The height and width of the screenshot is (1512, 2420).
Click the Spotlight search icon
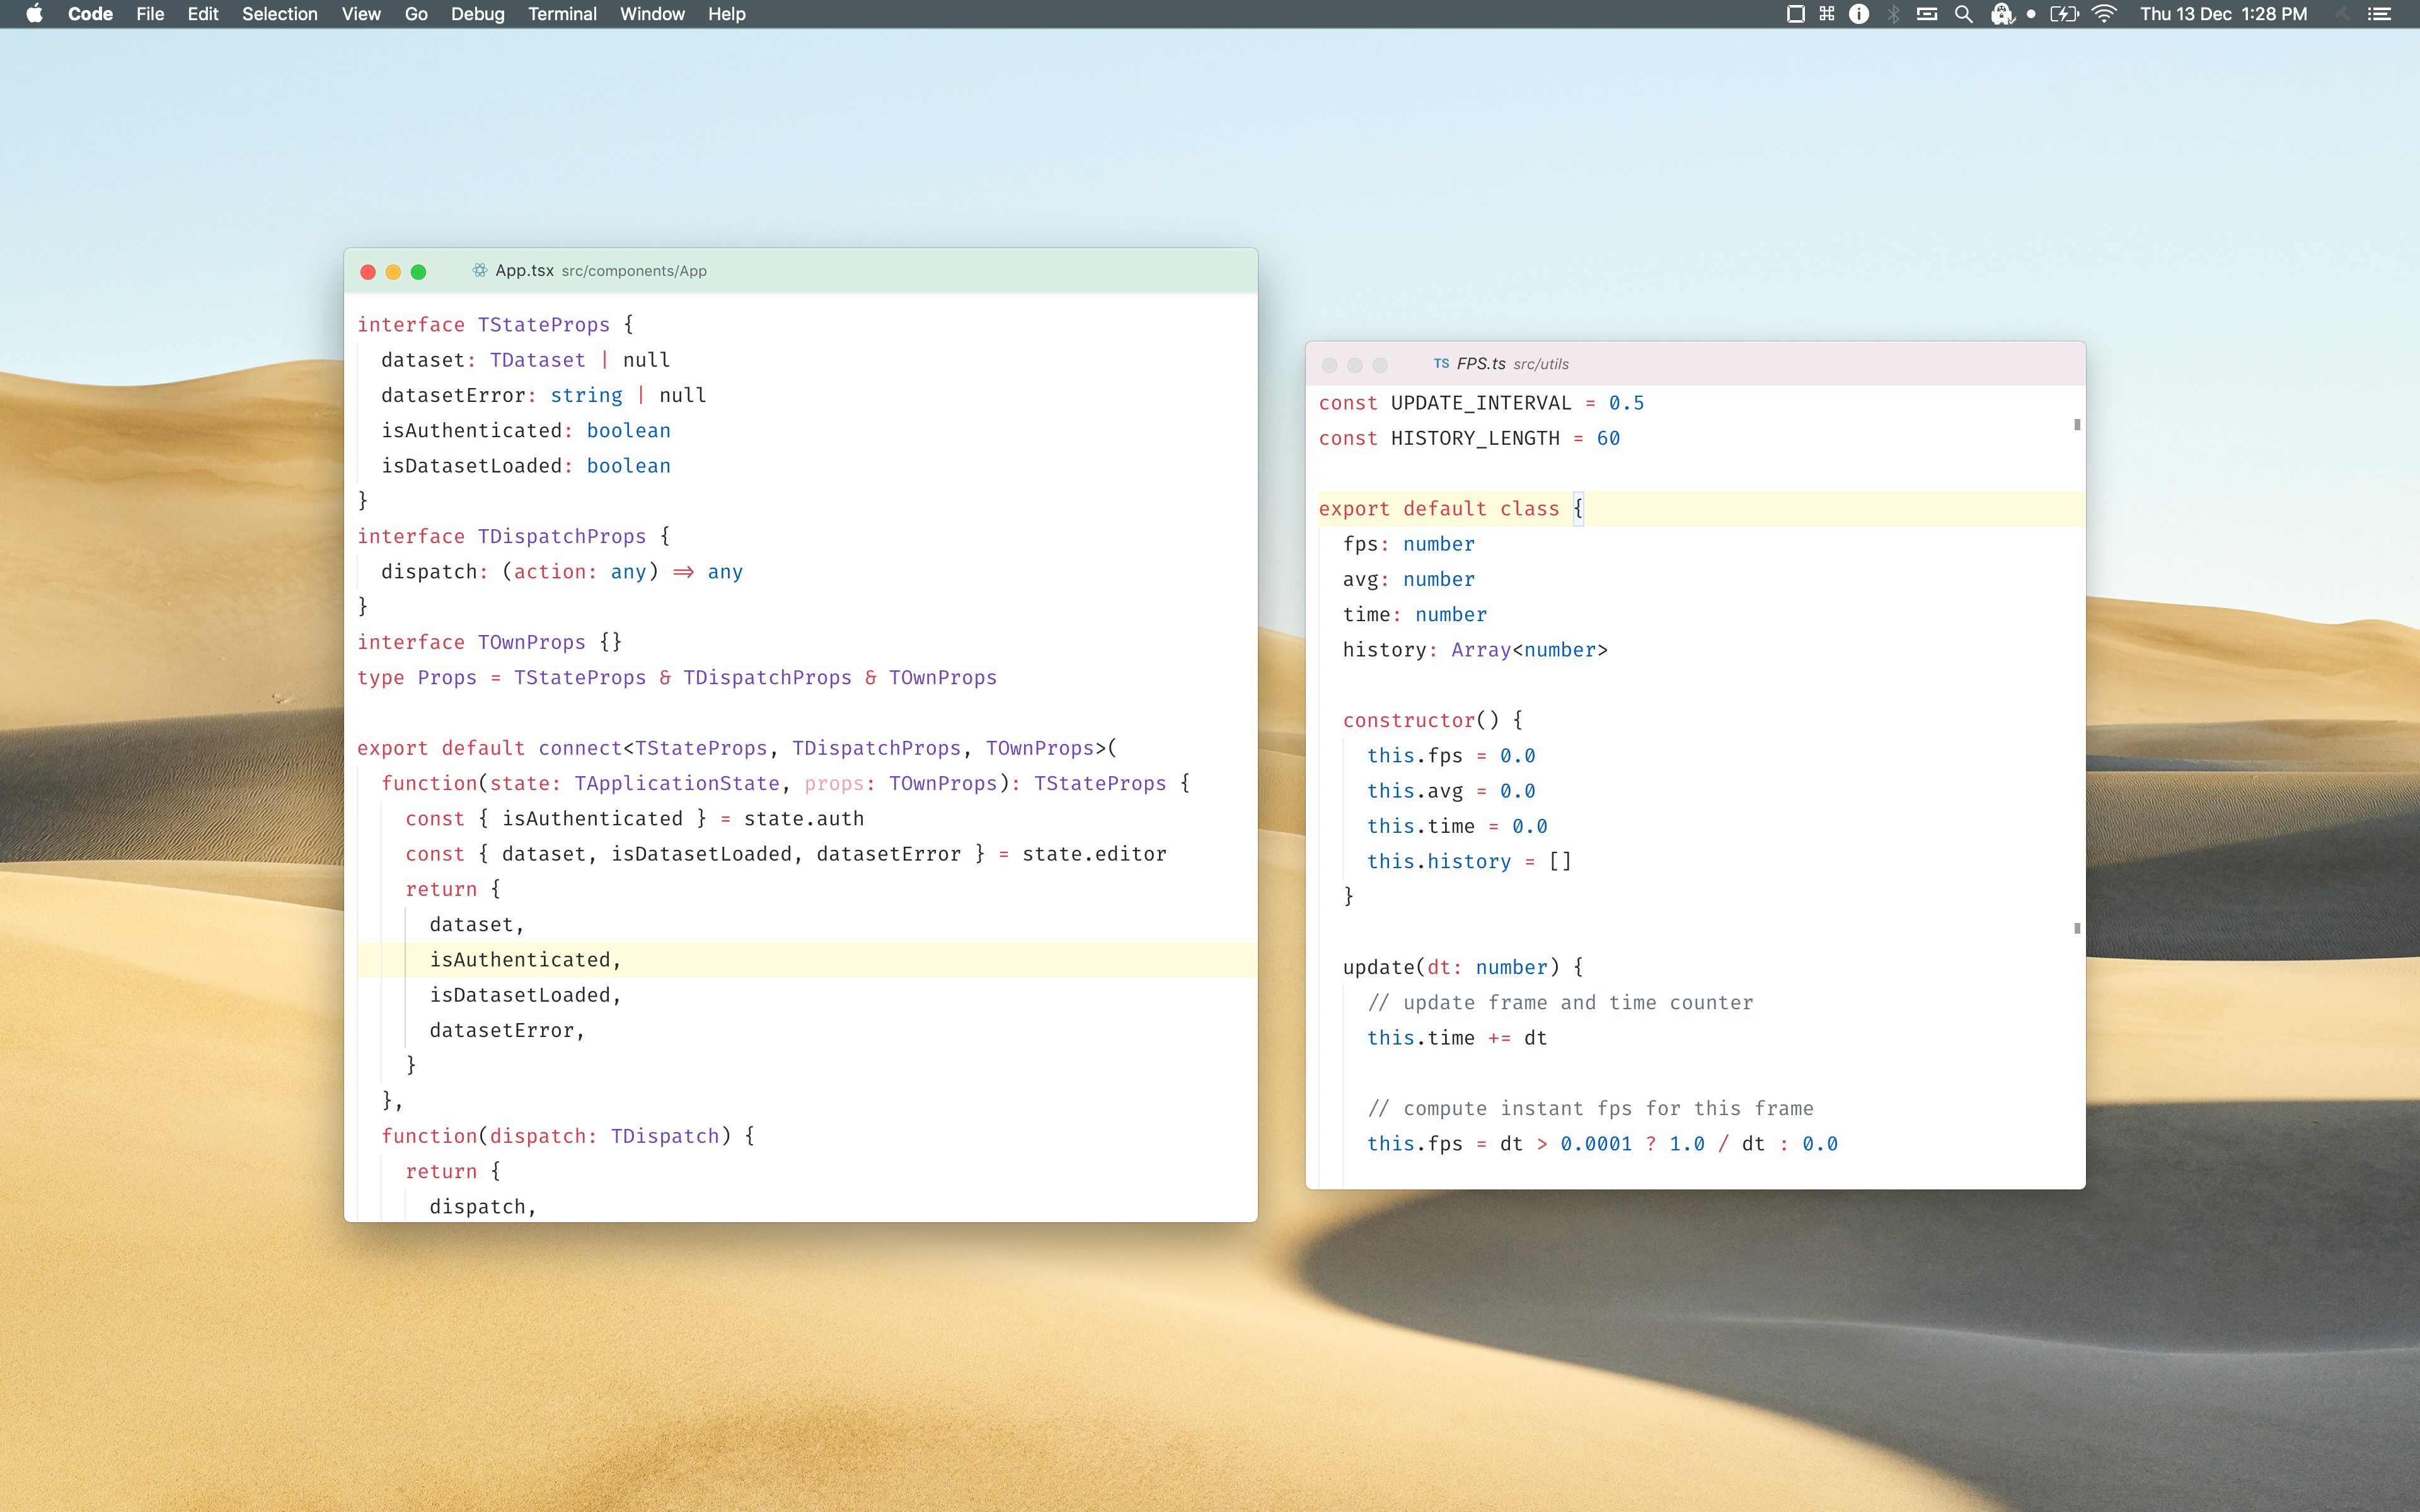(1963, 14)
